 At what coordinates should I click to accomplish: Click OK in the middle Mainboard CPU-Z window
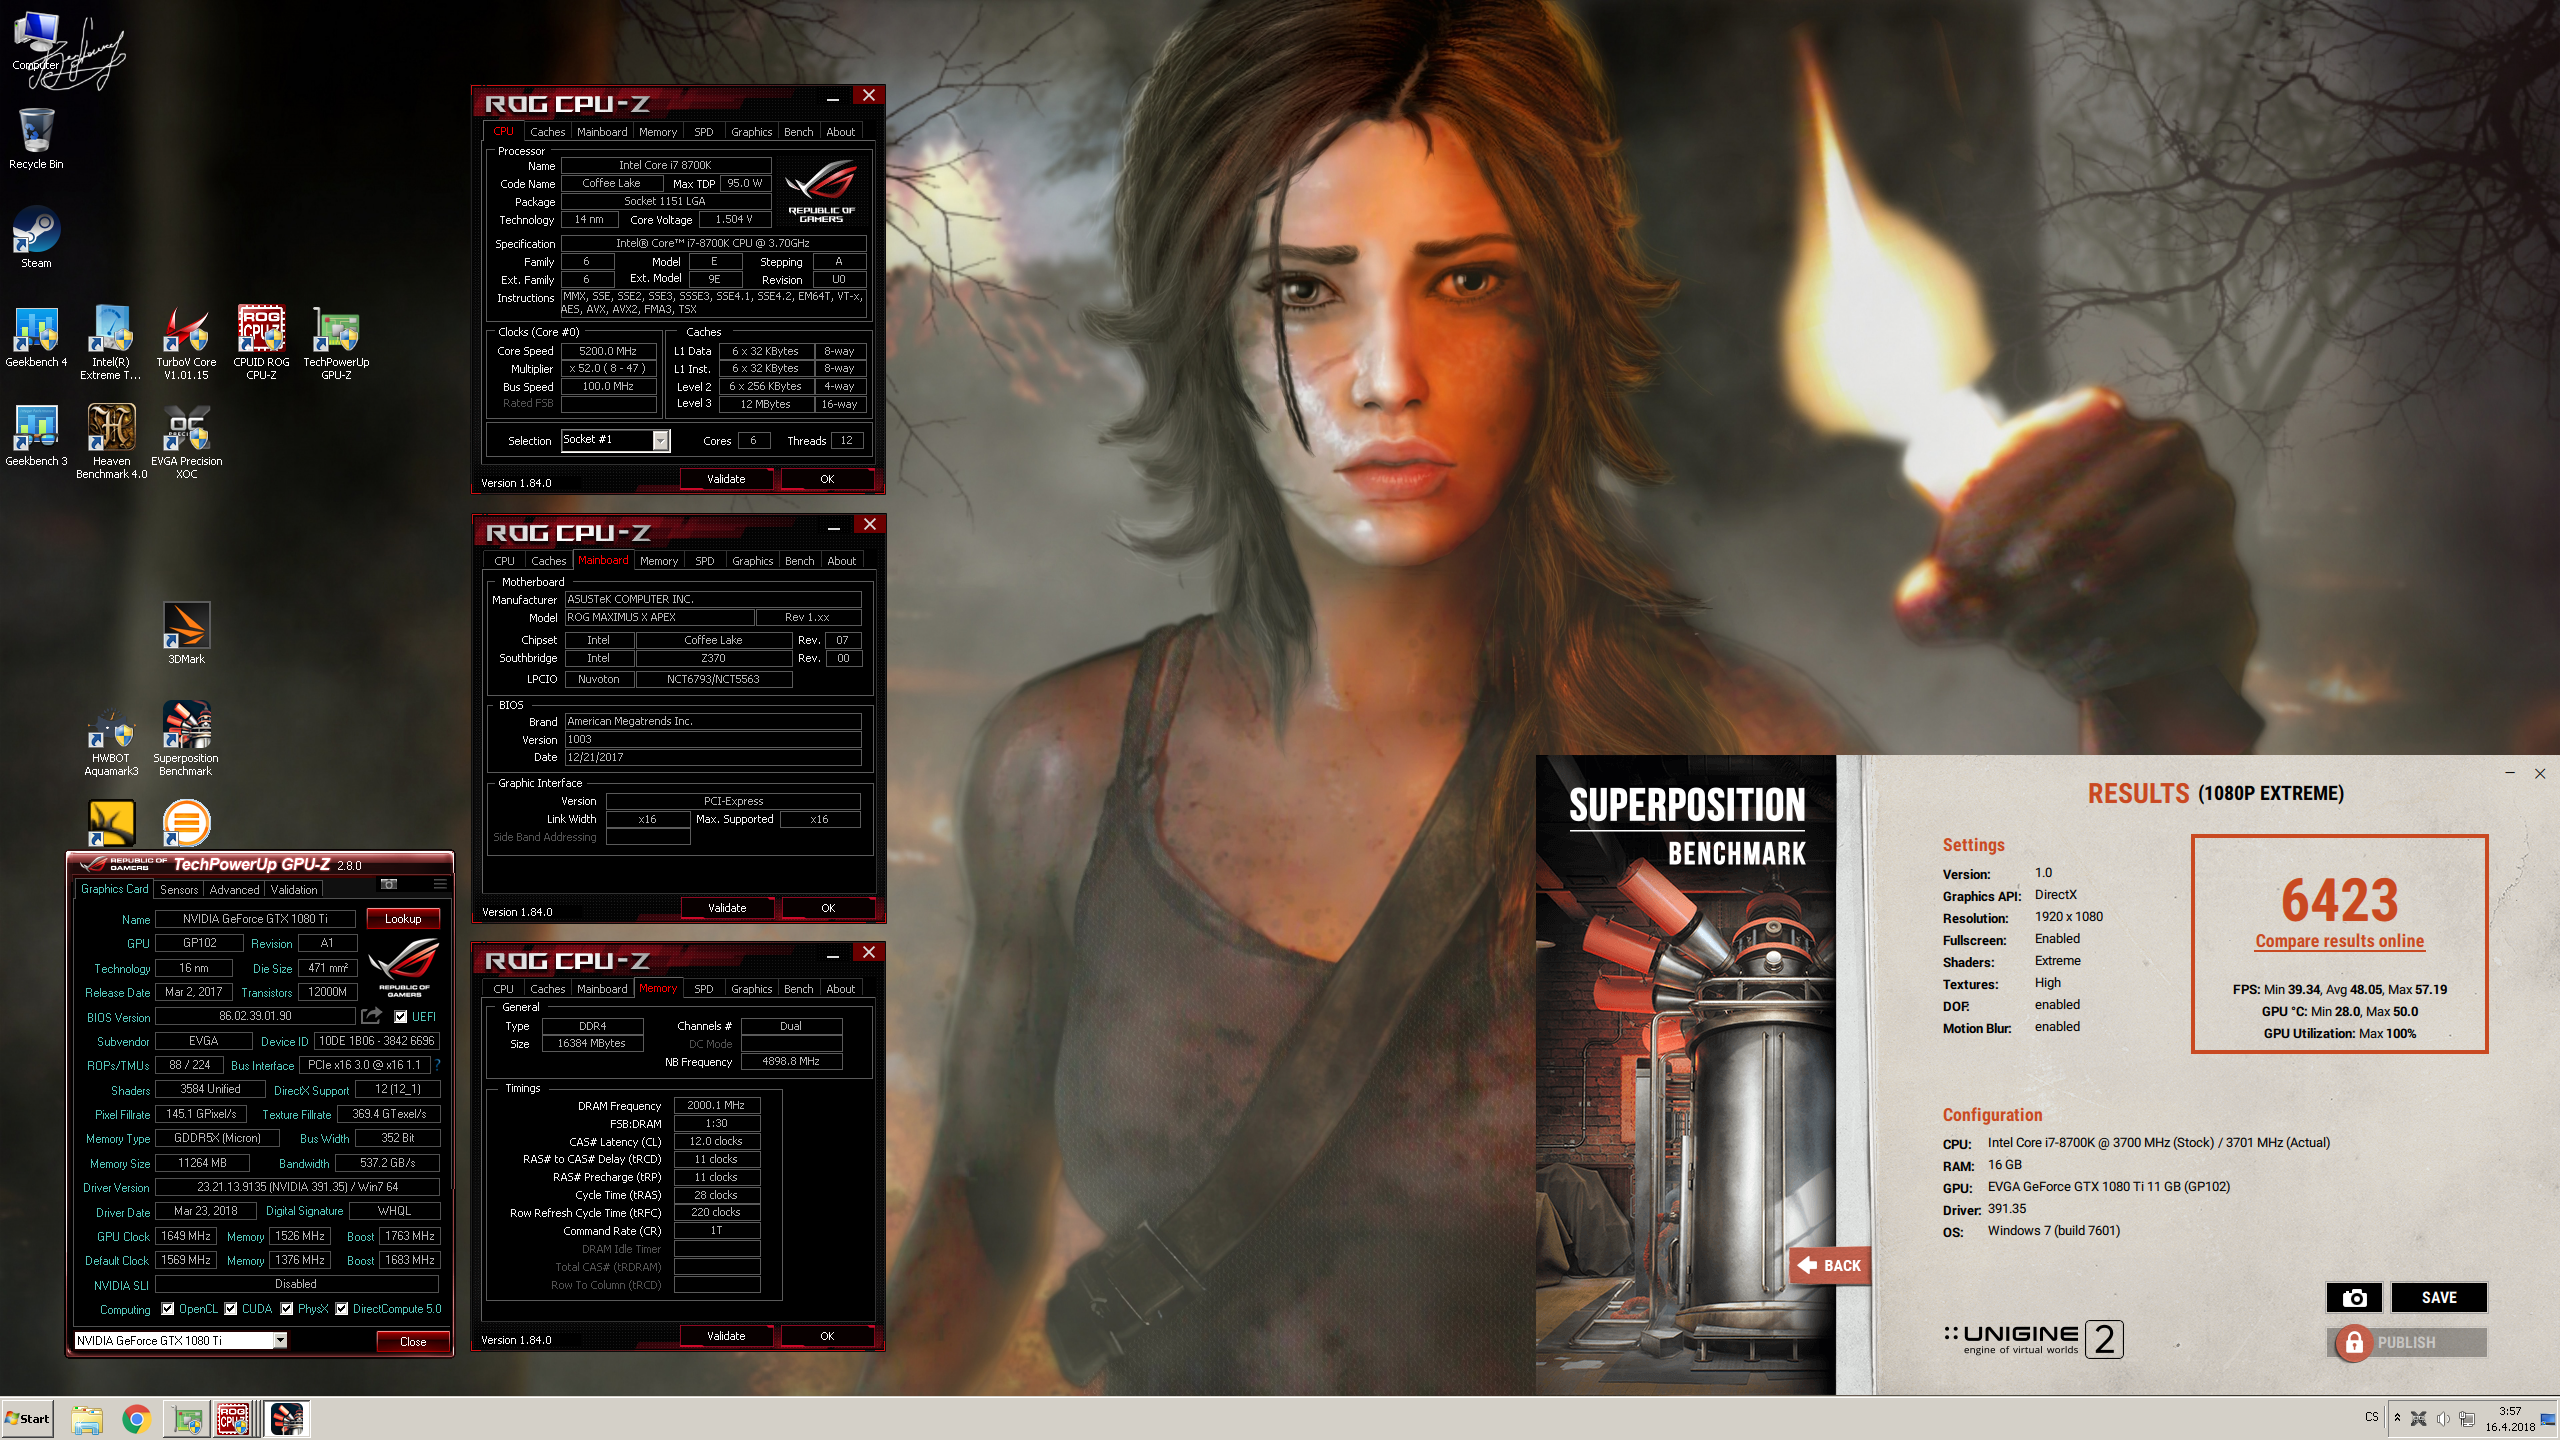(x=827, y=908)
